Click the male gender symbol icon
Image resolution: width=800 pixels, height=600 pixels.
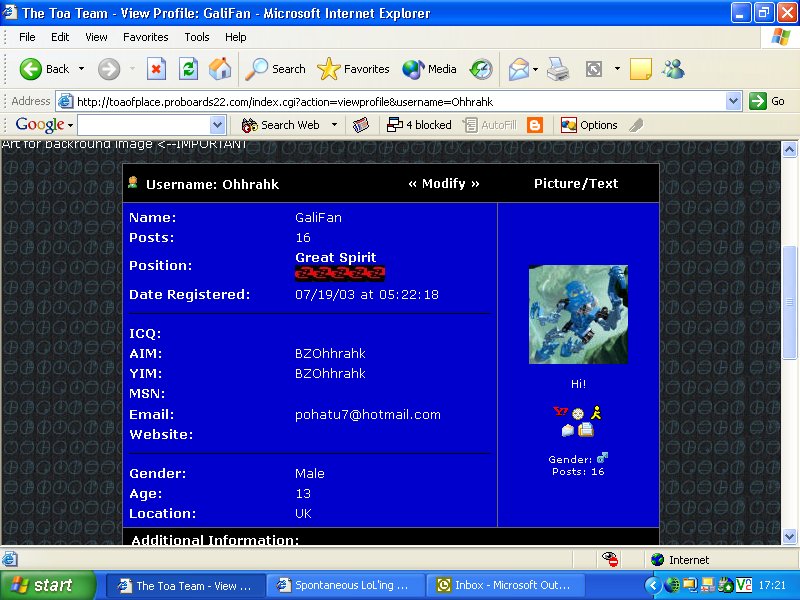click(602, 458)
